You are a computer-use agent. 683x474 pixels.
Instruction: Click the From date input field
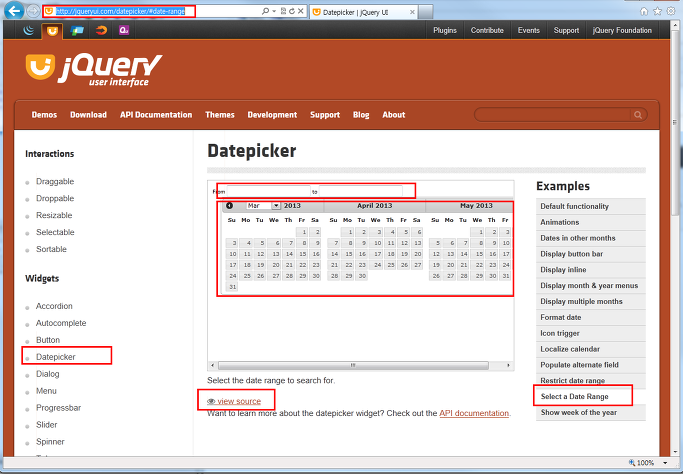click(268, 191)
